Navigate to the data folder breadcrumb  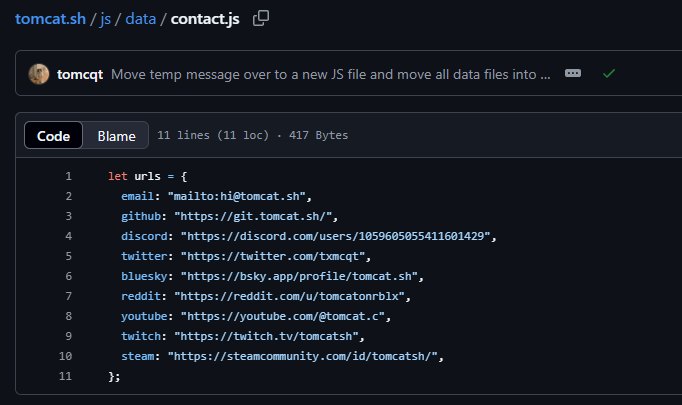pos(141,18)
